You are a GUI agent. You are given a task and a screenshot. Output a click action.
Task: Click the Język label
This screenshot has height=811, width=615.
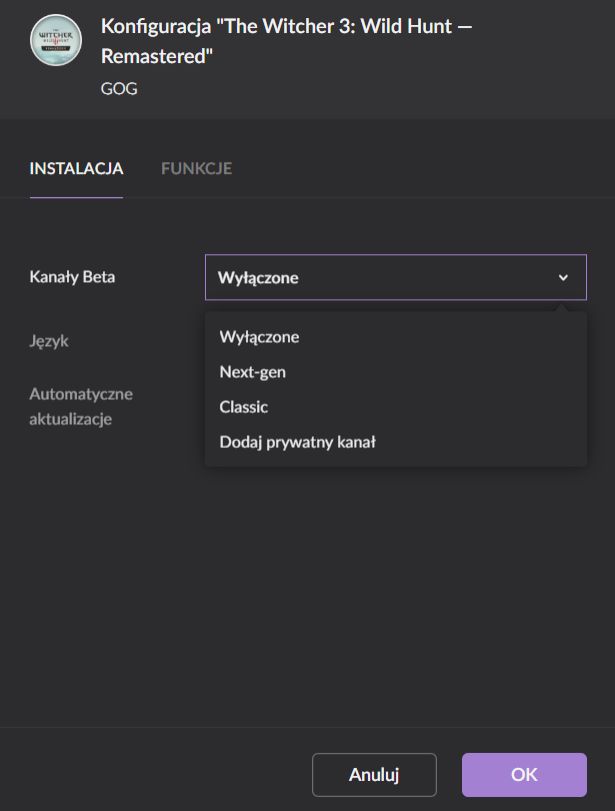coord(49,341)
